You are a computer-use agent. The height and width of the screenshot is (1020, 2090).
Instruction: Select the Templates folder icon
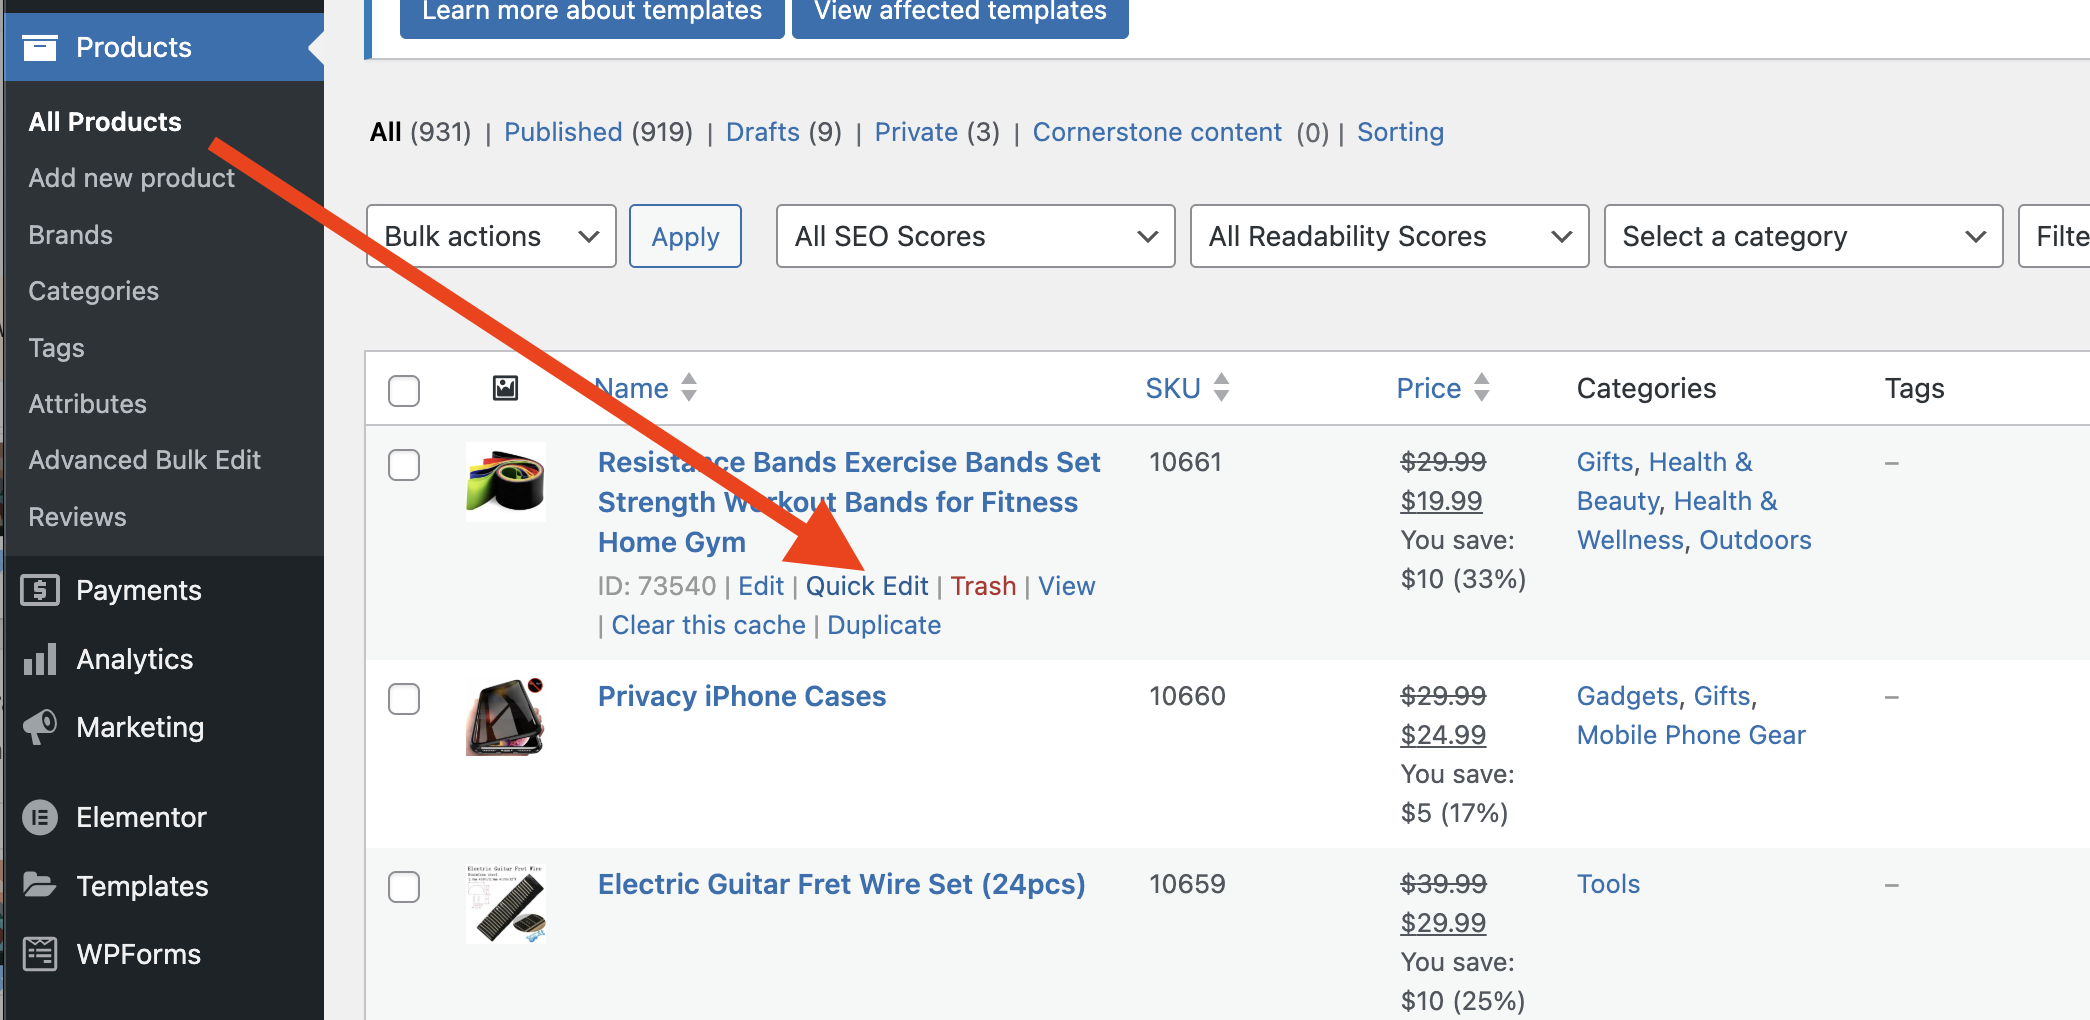click(x=40, y=885)
